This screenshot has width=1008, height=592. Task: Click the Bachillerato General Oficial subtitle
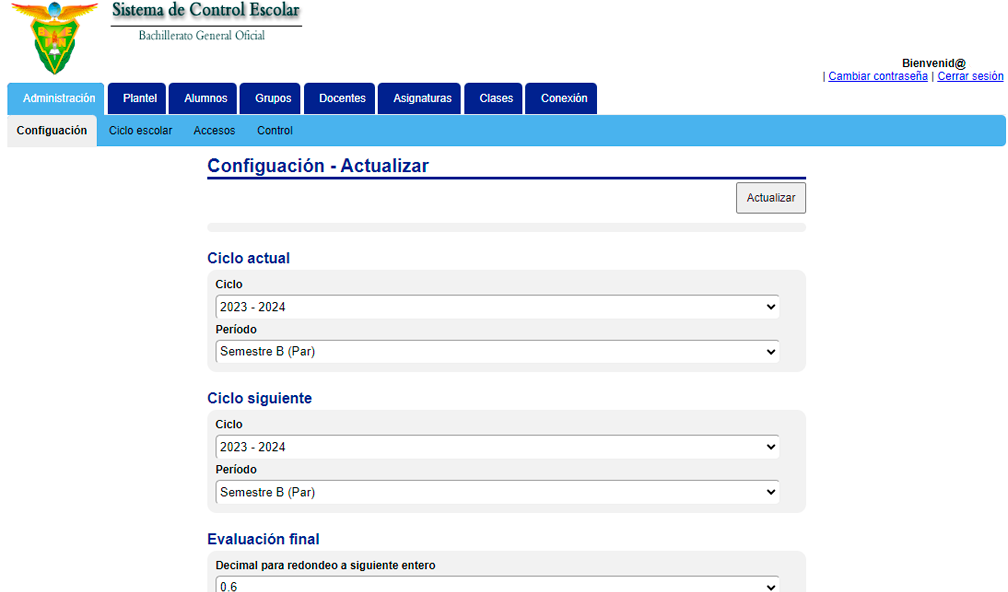(202, 35)
